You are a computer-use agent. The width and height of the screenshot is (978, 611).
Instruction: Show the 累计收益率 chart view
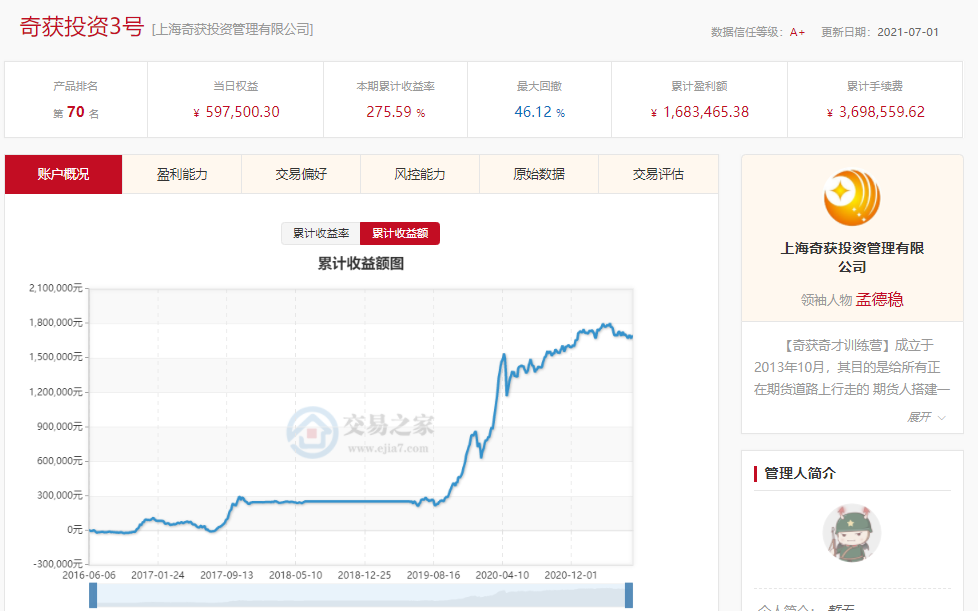[321, 233]
